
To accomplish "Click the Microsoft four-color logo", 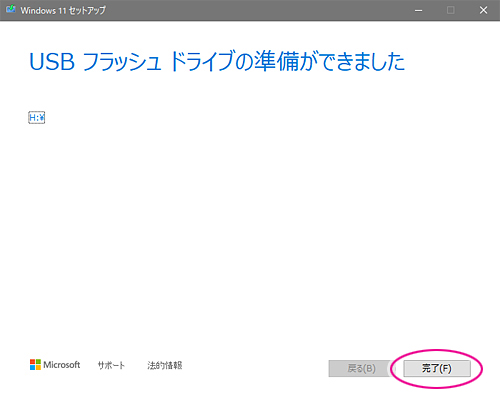I will click(35, 364).
